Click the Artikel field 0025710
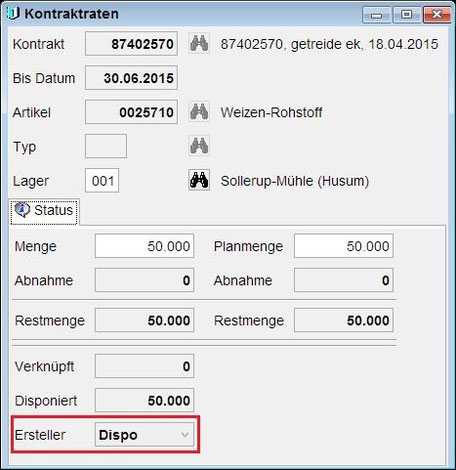Viewport: 456px width, 470px height. tap(131, 112)
